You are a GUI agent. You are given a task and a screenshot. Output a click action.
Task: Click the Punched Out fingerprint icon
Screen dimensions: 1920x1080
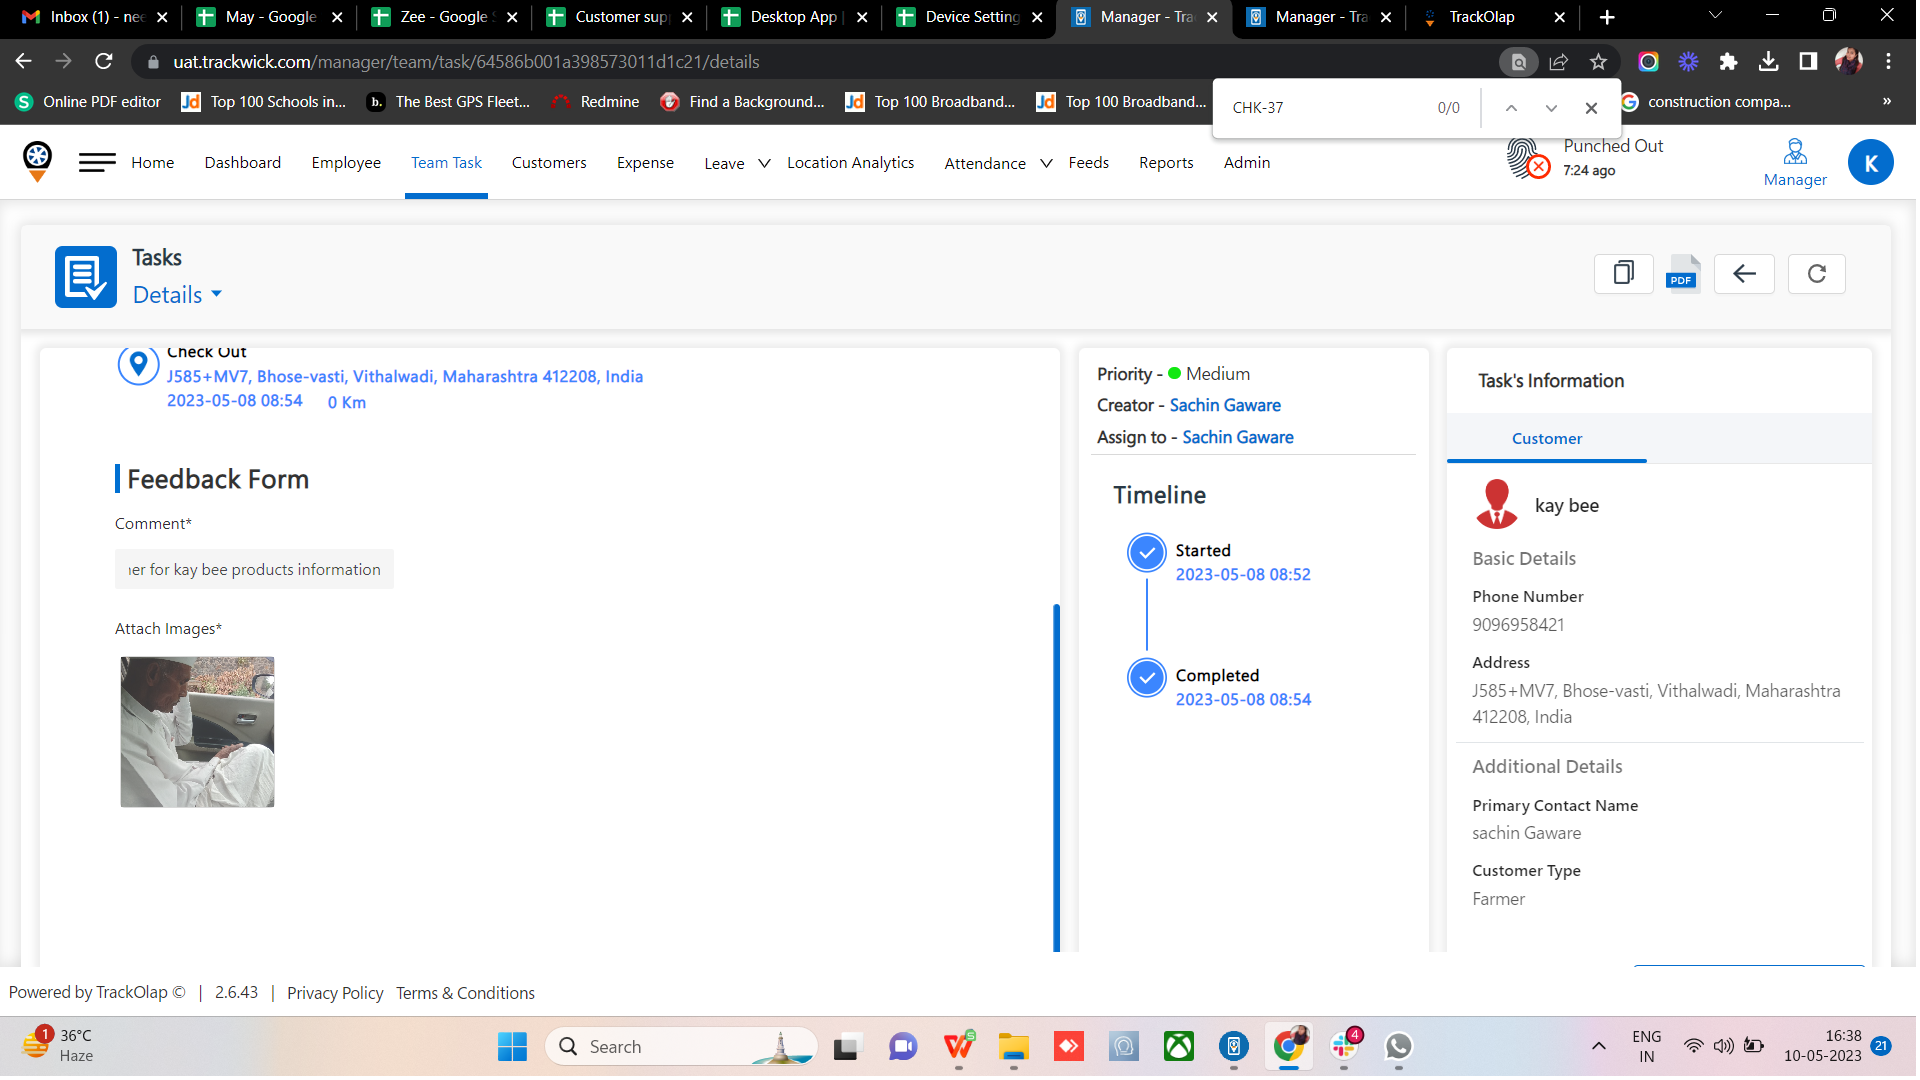pyautogui.click(x=1524, y=160)
